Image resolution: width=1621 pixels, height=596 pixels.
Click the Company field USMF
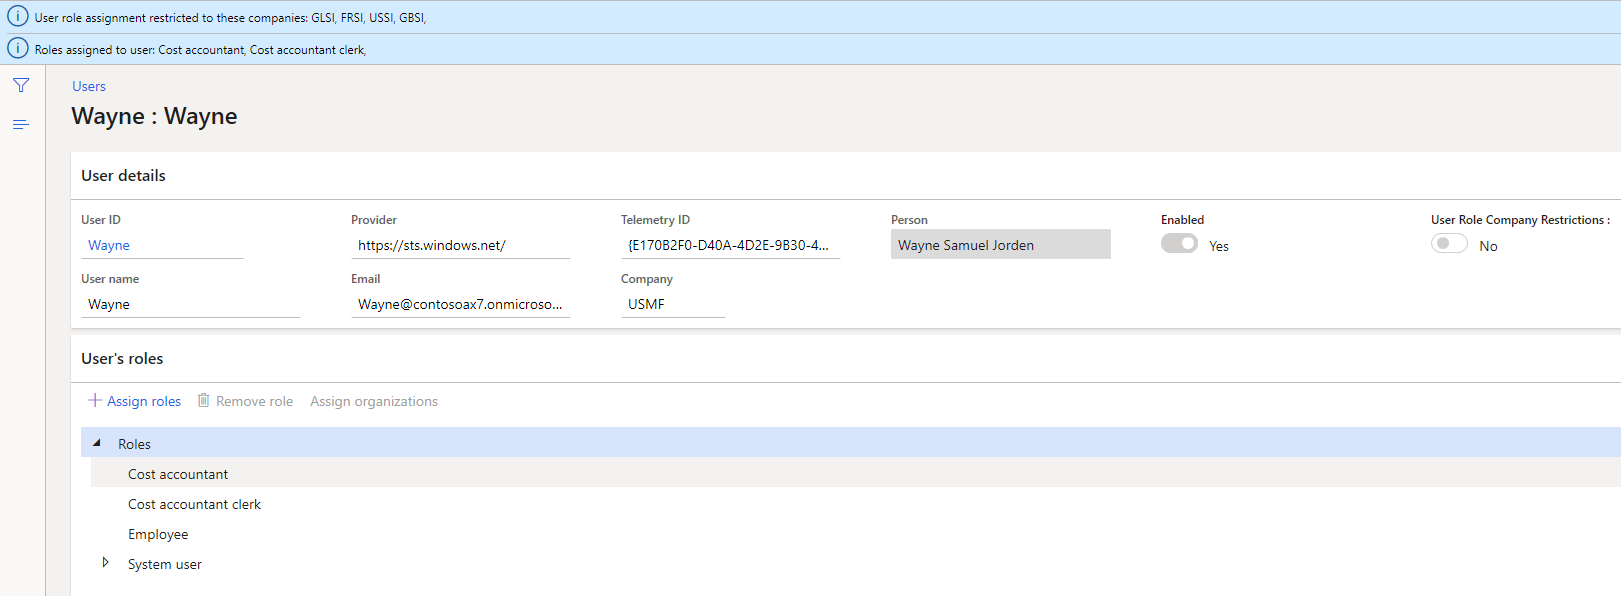[x=673, y=304]
